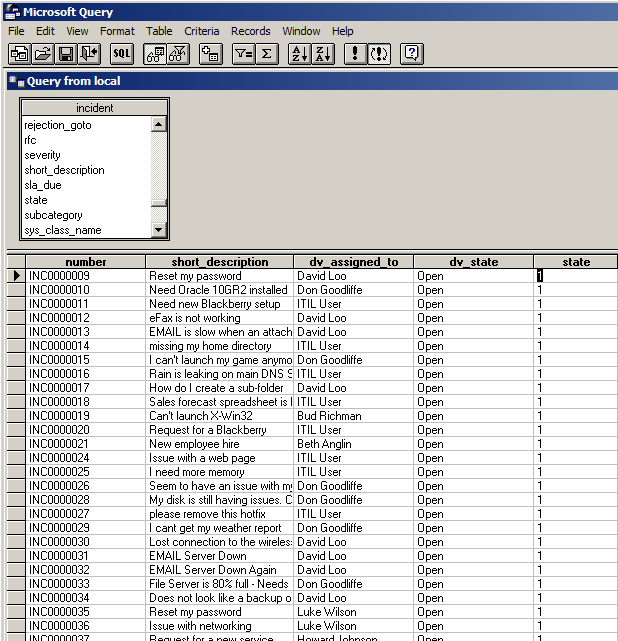Image resolution: width=618 pixels, height=641 pixels.
Task: Select the sys_class_name field
Action: coord(63,230)
